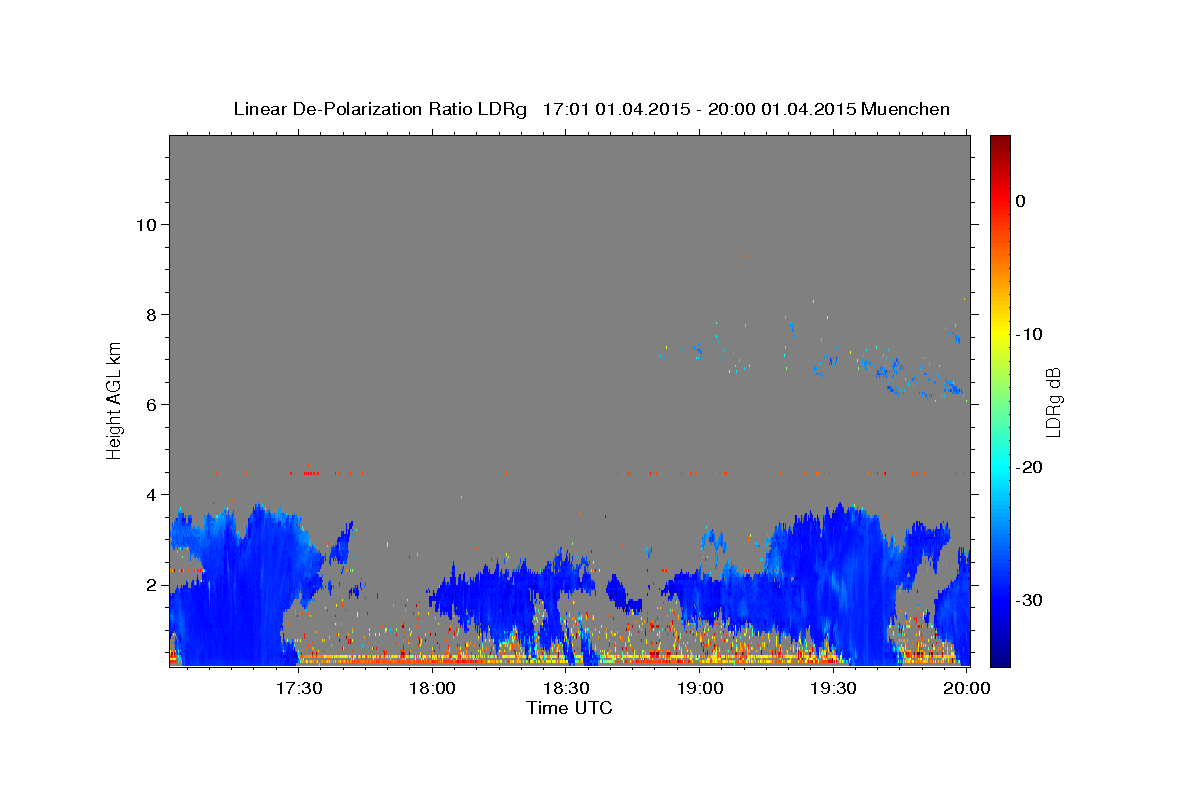Click the "Muenchen" location in the title

(906, 109)
